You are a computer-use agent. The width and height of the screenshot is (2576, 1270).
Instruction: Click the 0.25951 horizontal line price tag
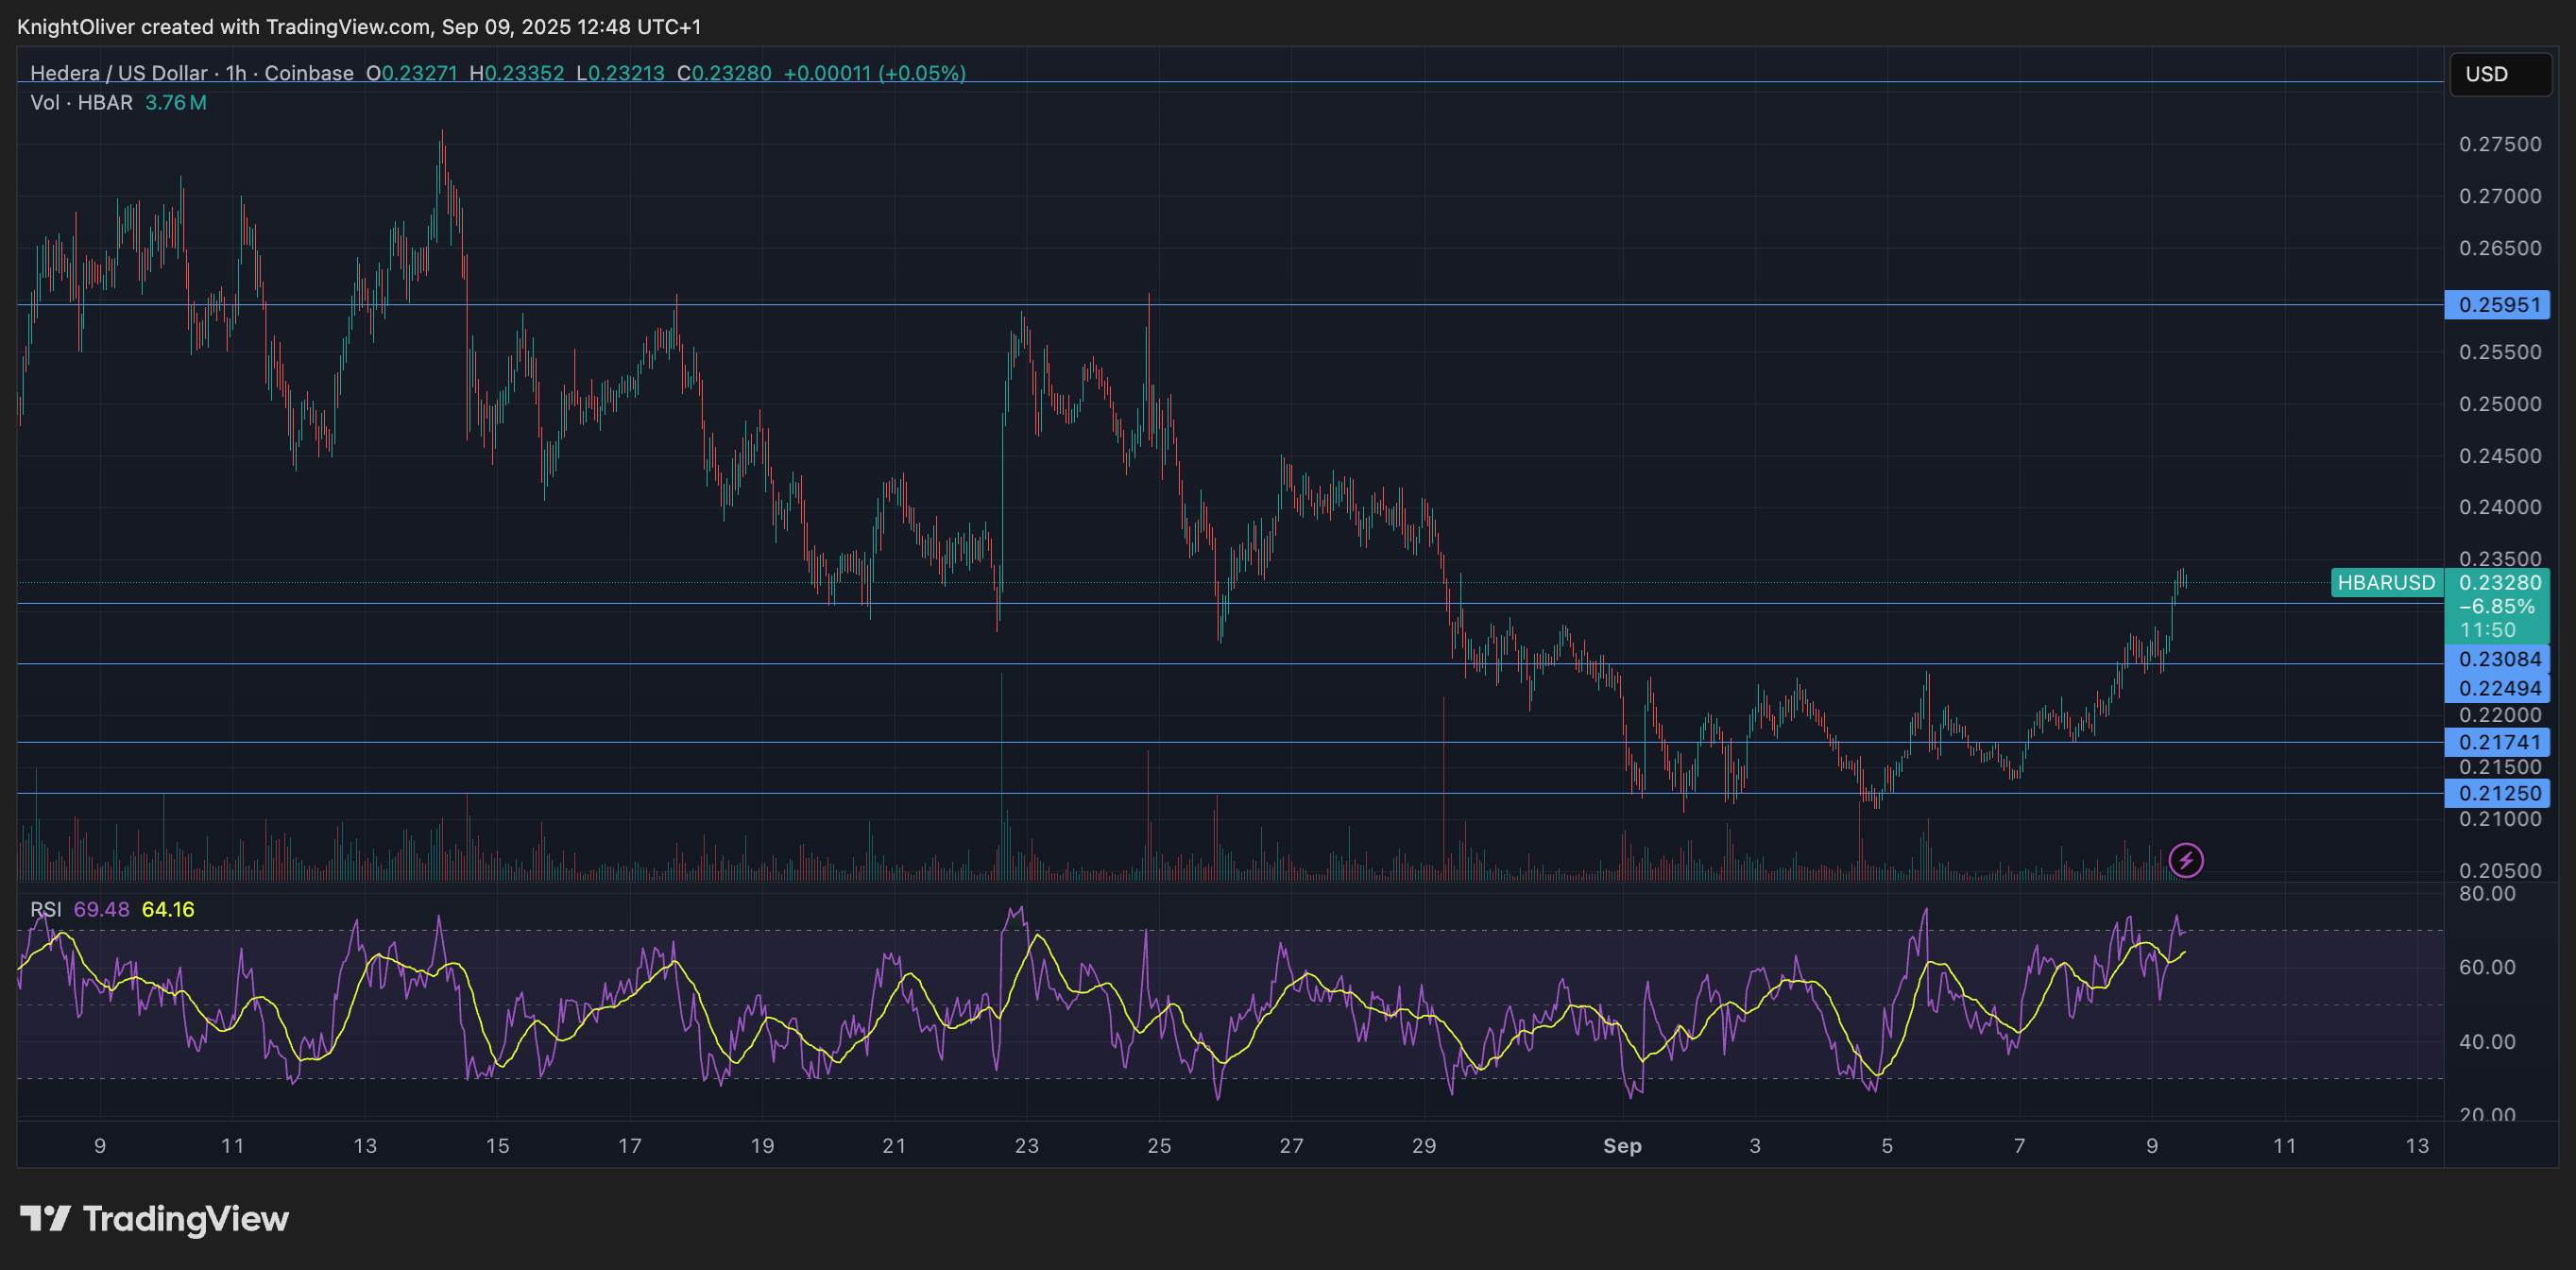coord(2497,305)
